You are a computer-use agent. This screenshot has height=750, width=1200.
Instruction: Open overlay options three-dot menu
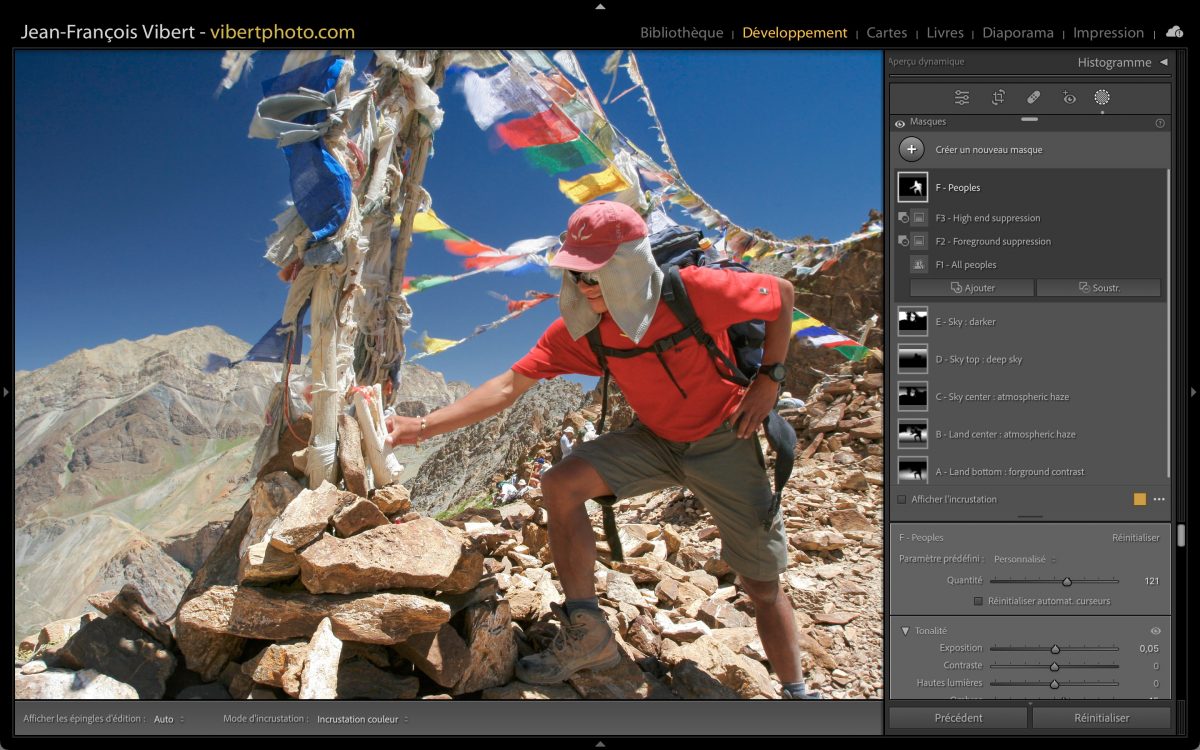click(x=1159, y=499)
